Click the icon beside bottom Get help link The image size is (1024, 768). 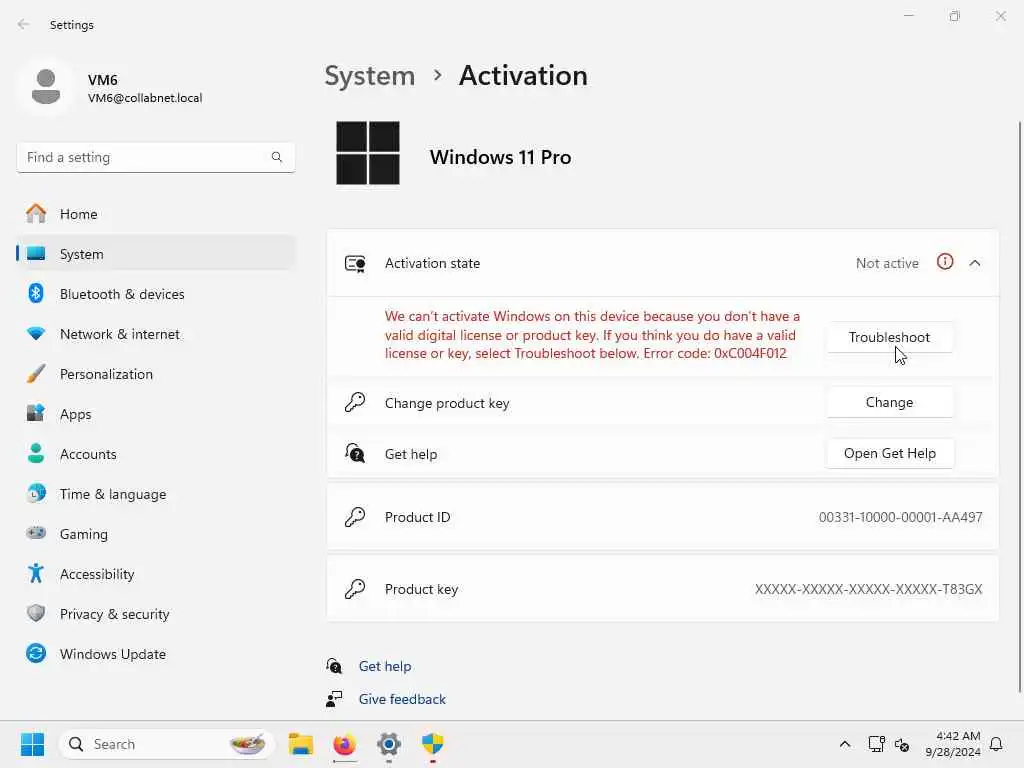[x=334, y=666]
